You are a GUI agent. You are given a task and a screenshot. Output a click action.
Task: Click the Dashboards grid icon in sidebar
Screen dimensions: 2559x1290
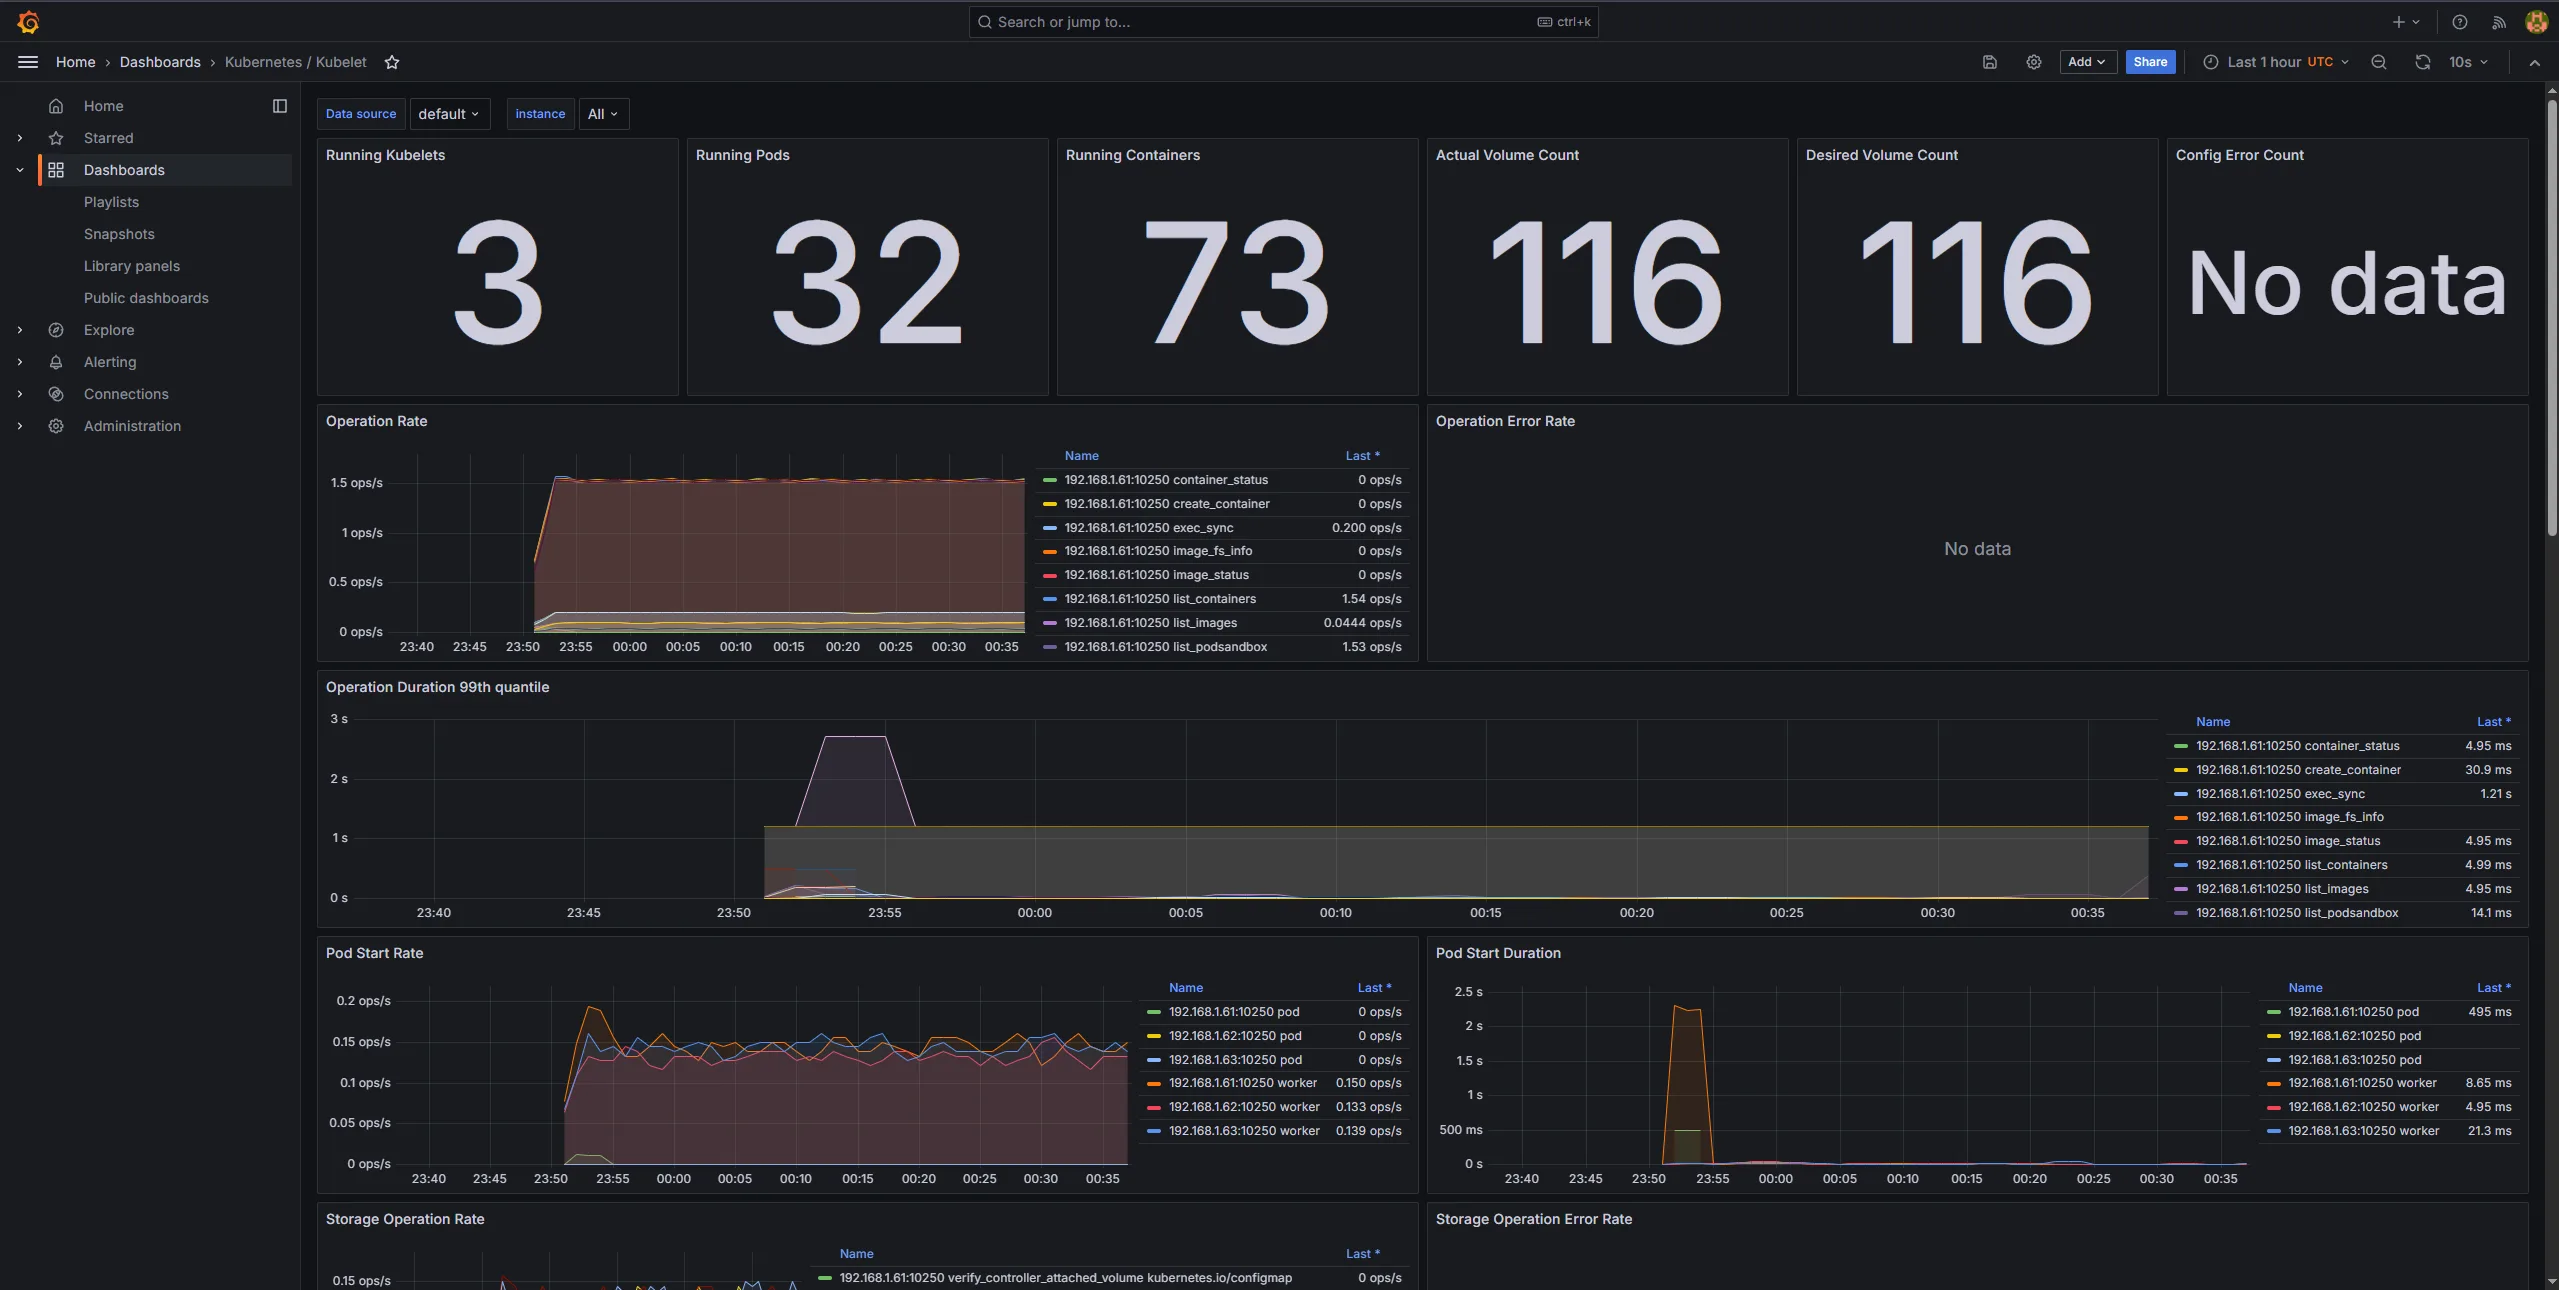tap(56, 170)
